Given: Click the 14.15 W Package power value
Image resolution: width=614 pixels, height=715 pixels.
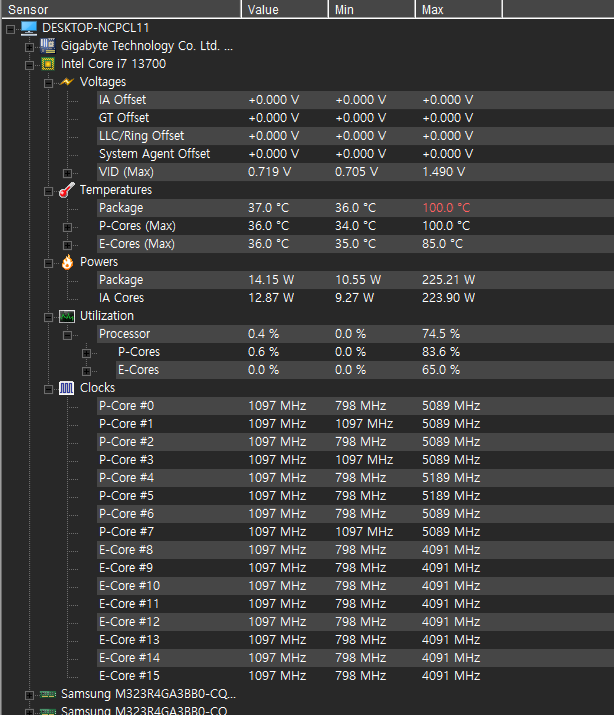Looking at the screenshot, I should [x=271, y=280].
